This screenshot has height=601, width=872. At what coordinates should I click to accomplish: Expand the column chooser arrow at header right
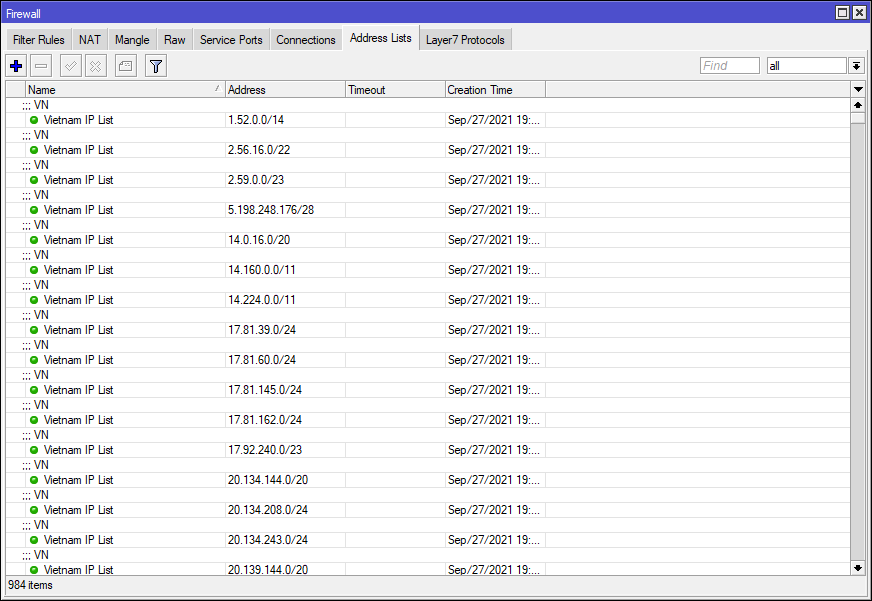(x=857, y=90)
